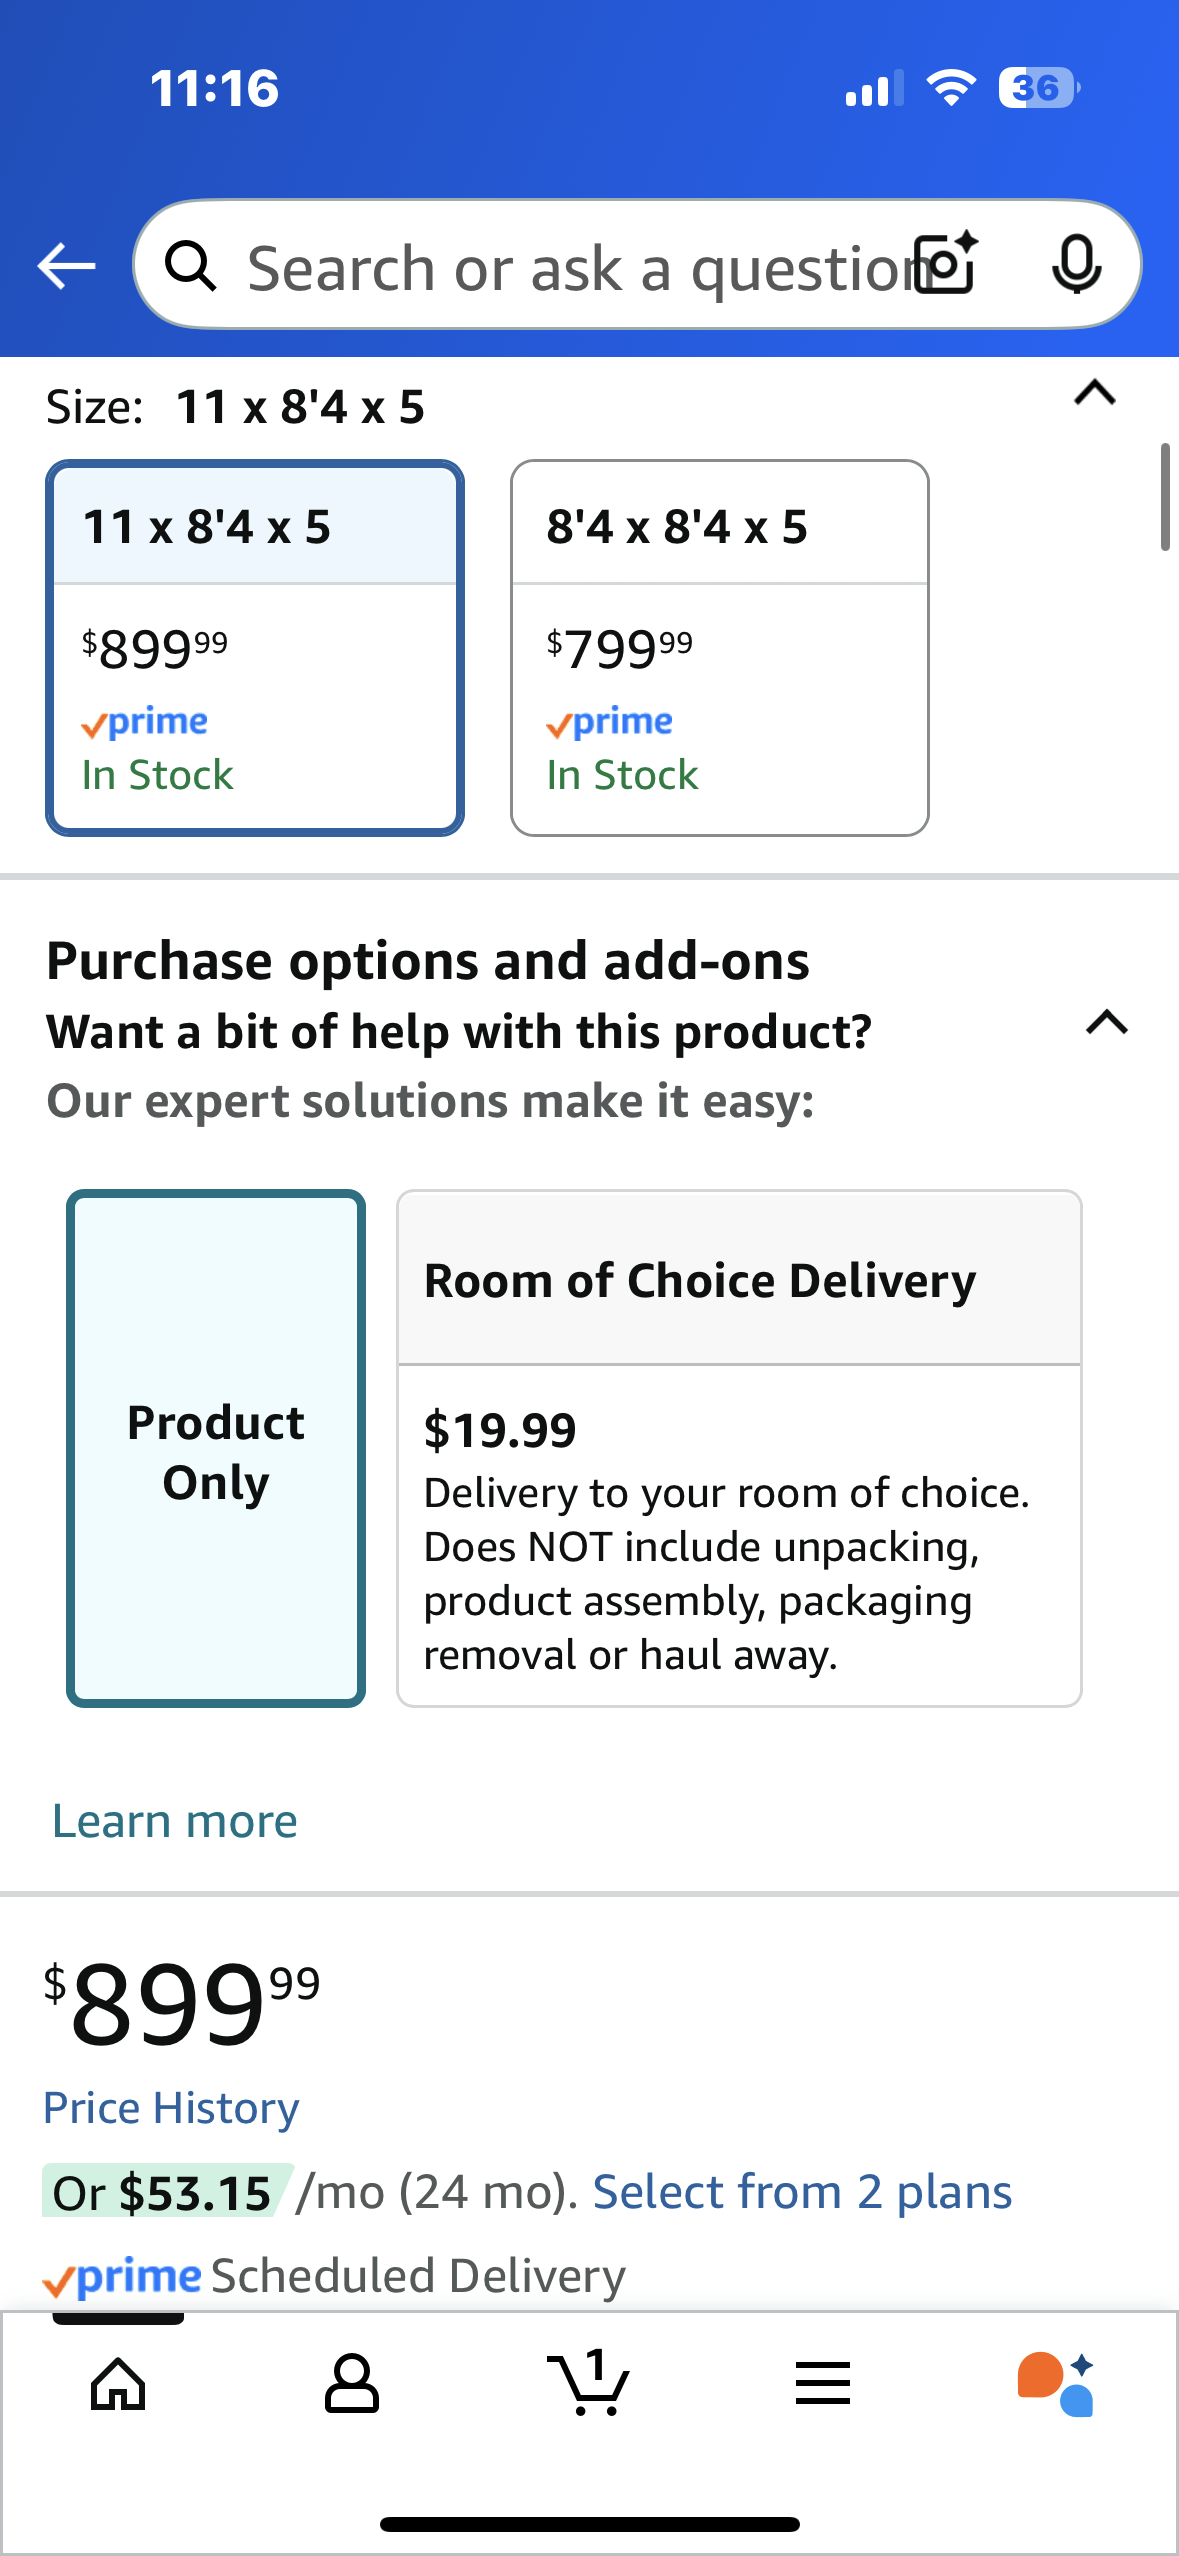Go to the Home tab
This screenshot has height=2556, width=1179.
pyautogui.click(x=118, y=2384)
